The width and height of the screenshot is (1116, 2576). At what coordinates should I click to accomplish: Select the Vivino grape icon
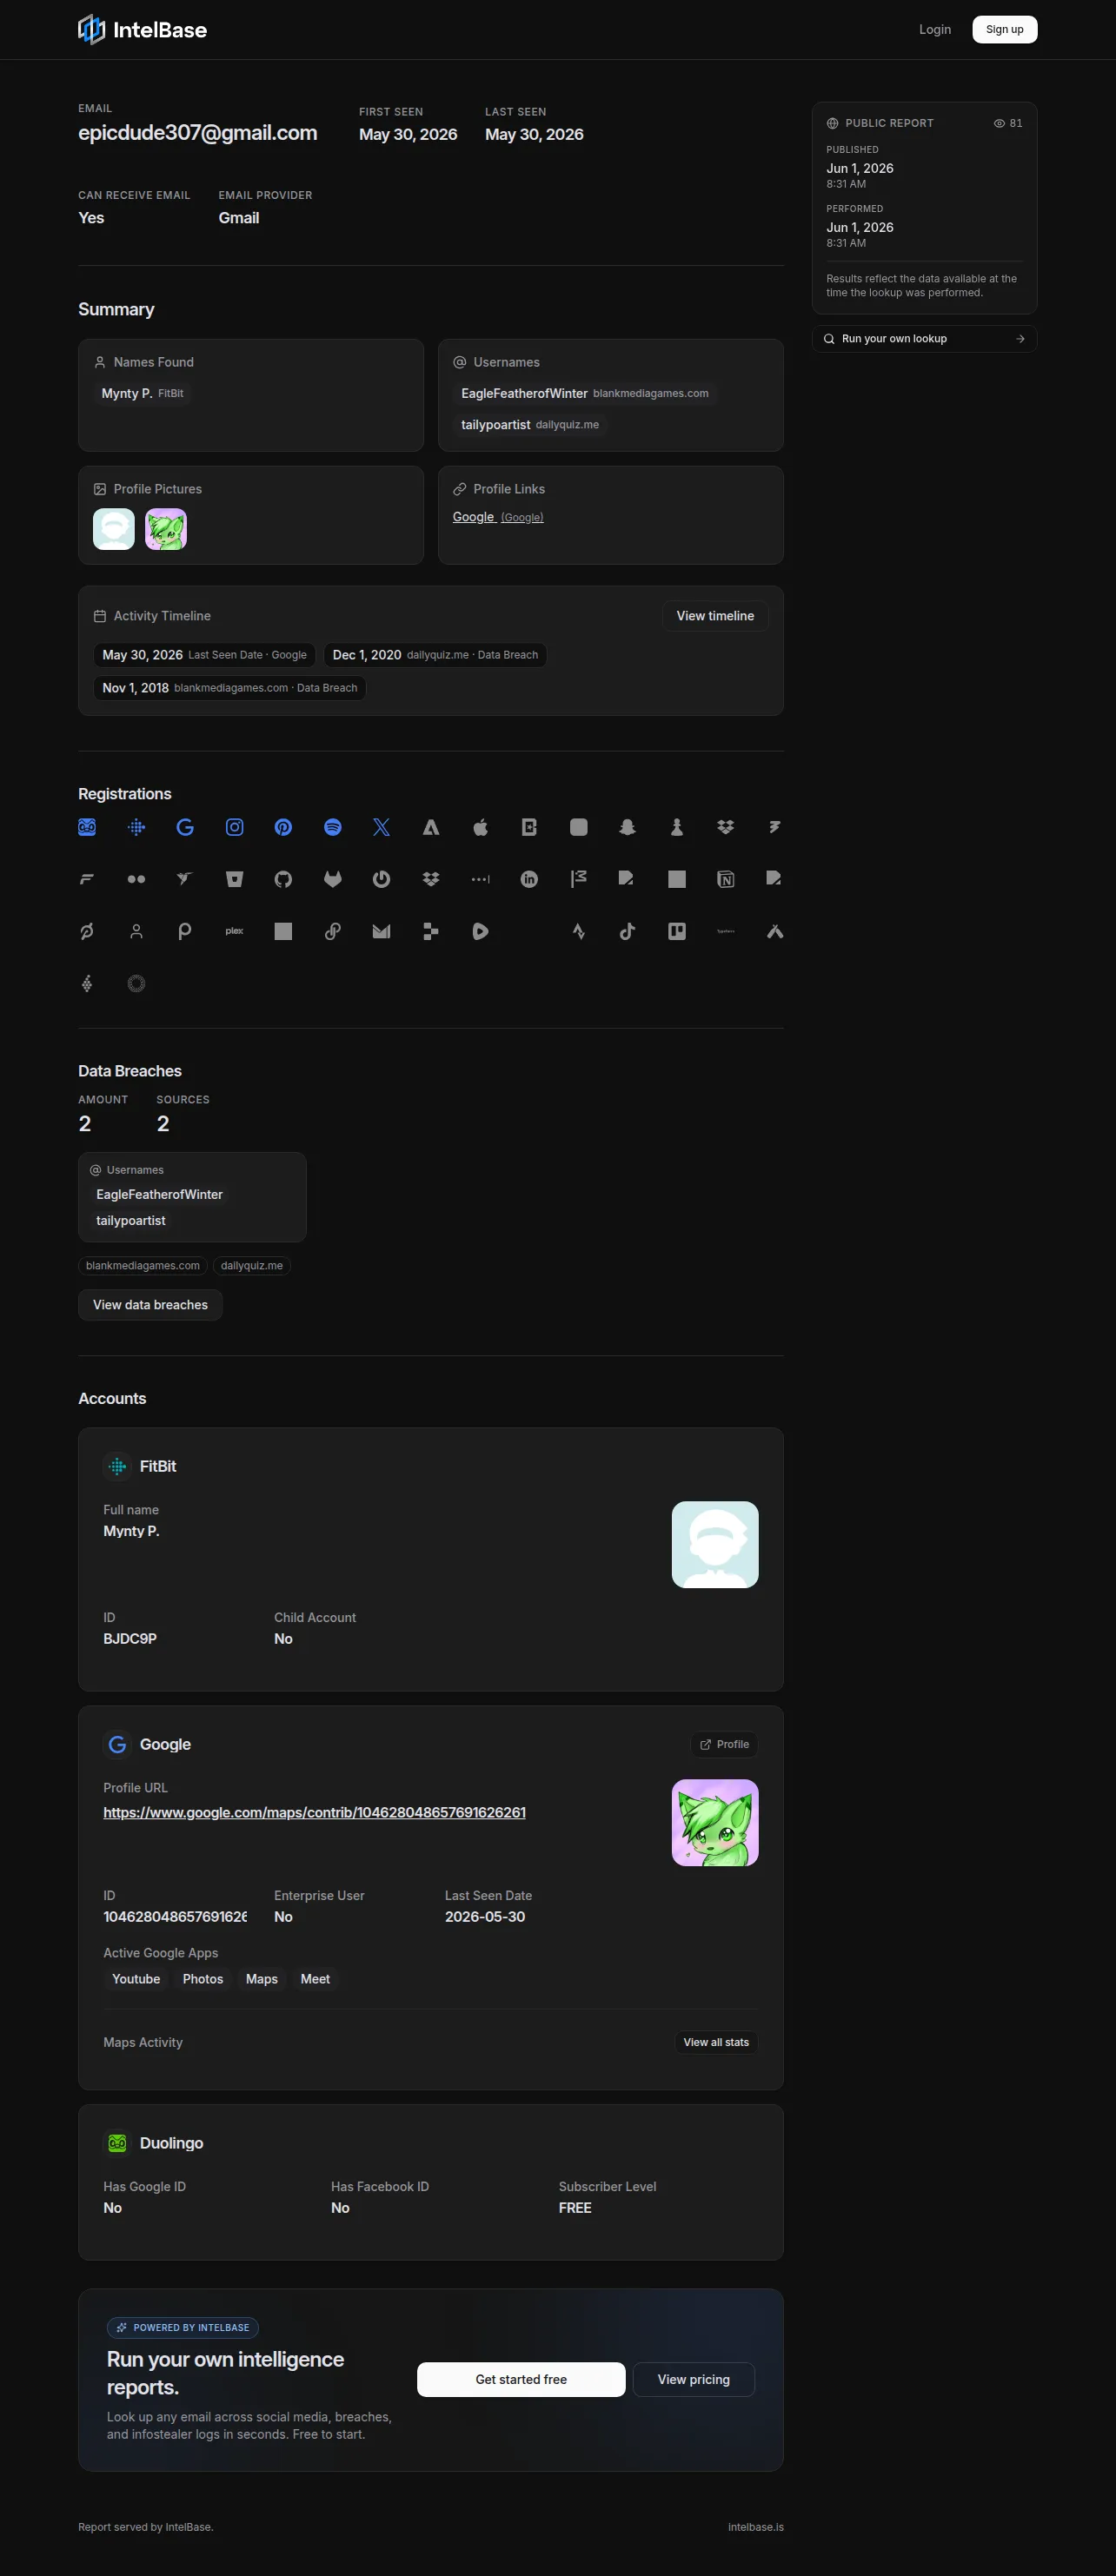87,983
